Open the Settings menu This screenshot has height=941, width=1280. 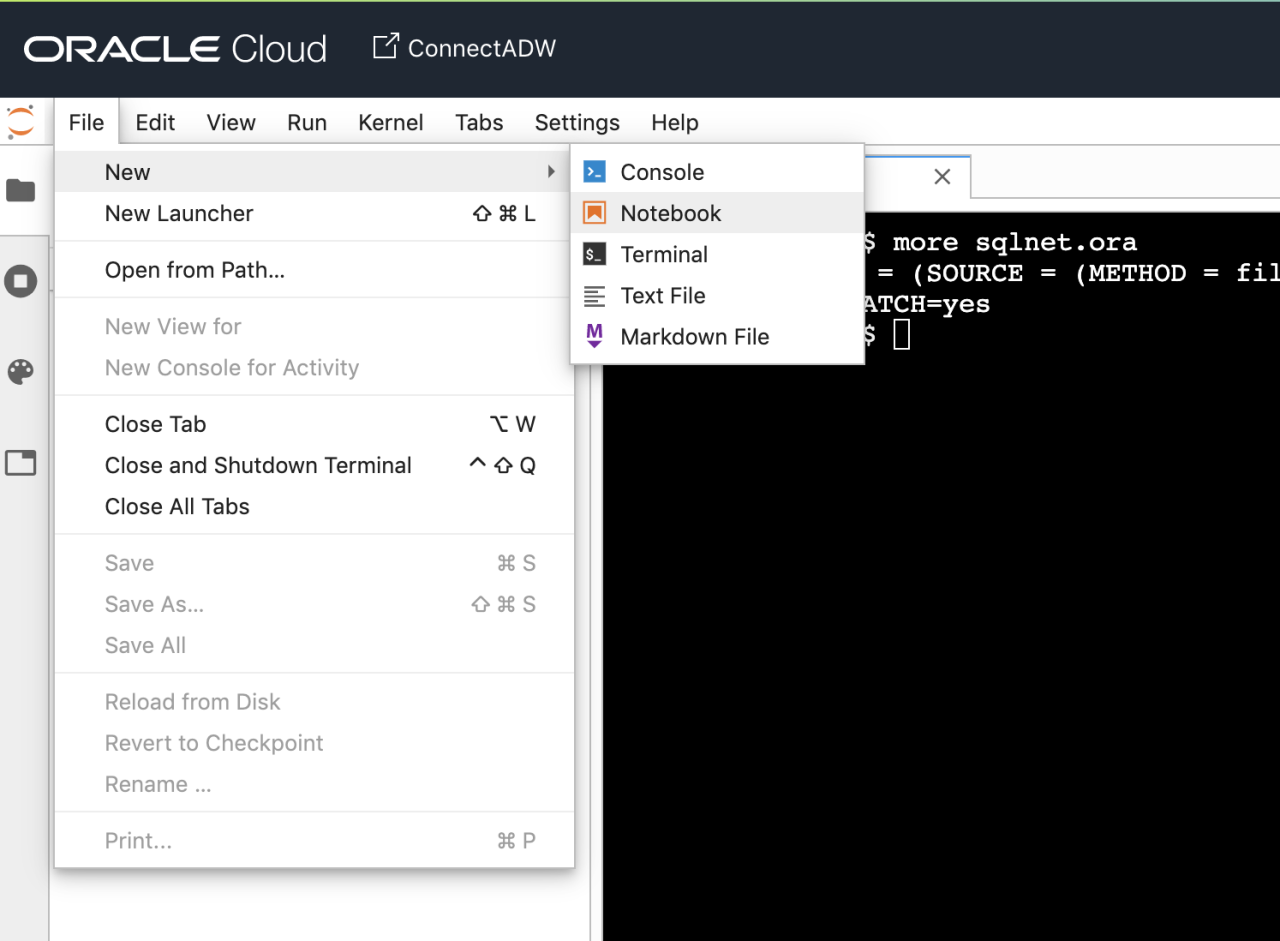point(577,122)
